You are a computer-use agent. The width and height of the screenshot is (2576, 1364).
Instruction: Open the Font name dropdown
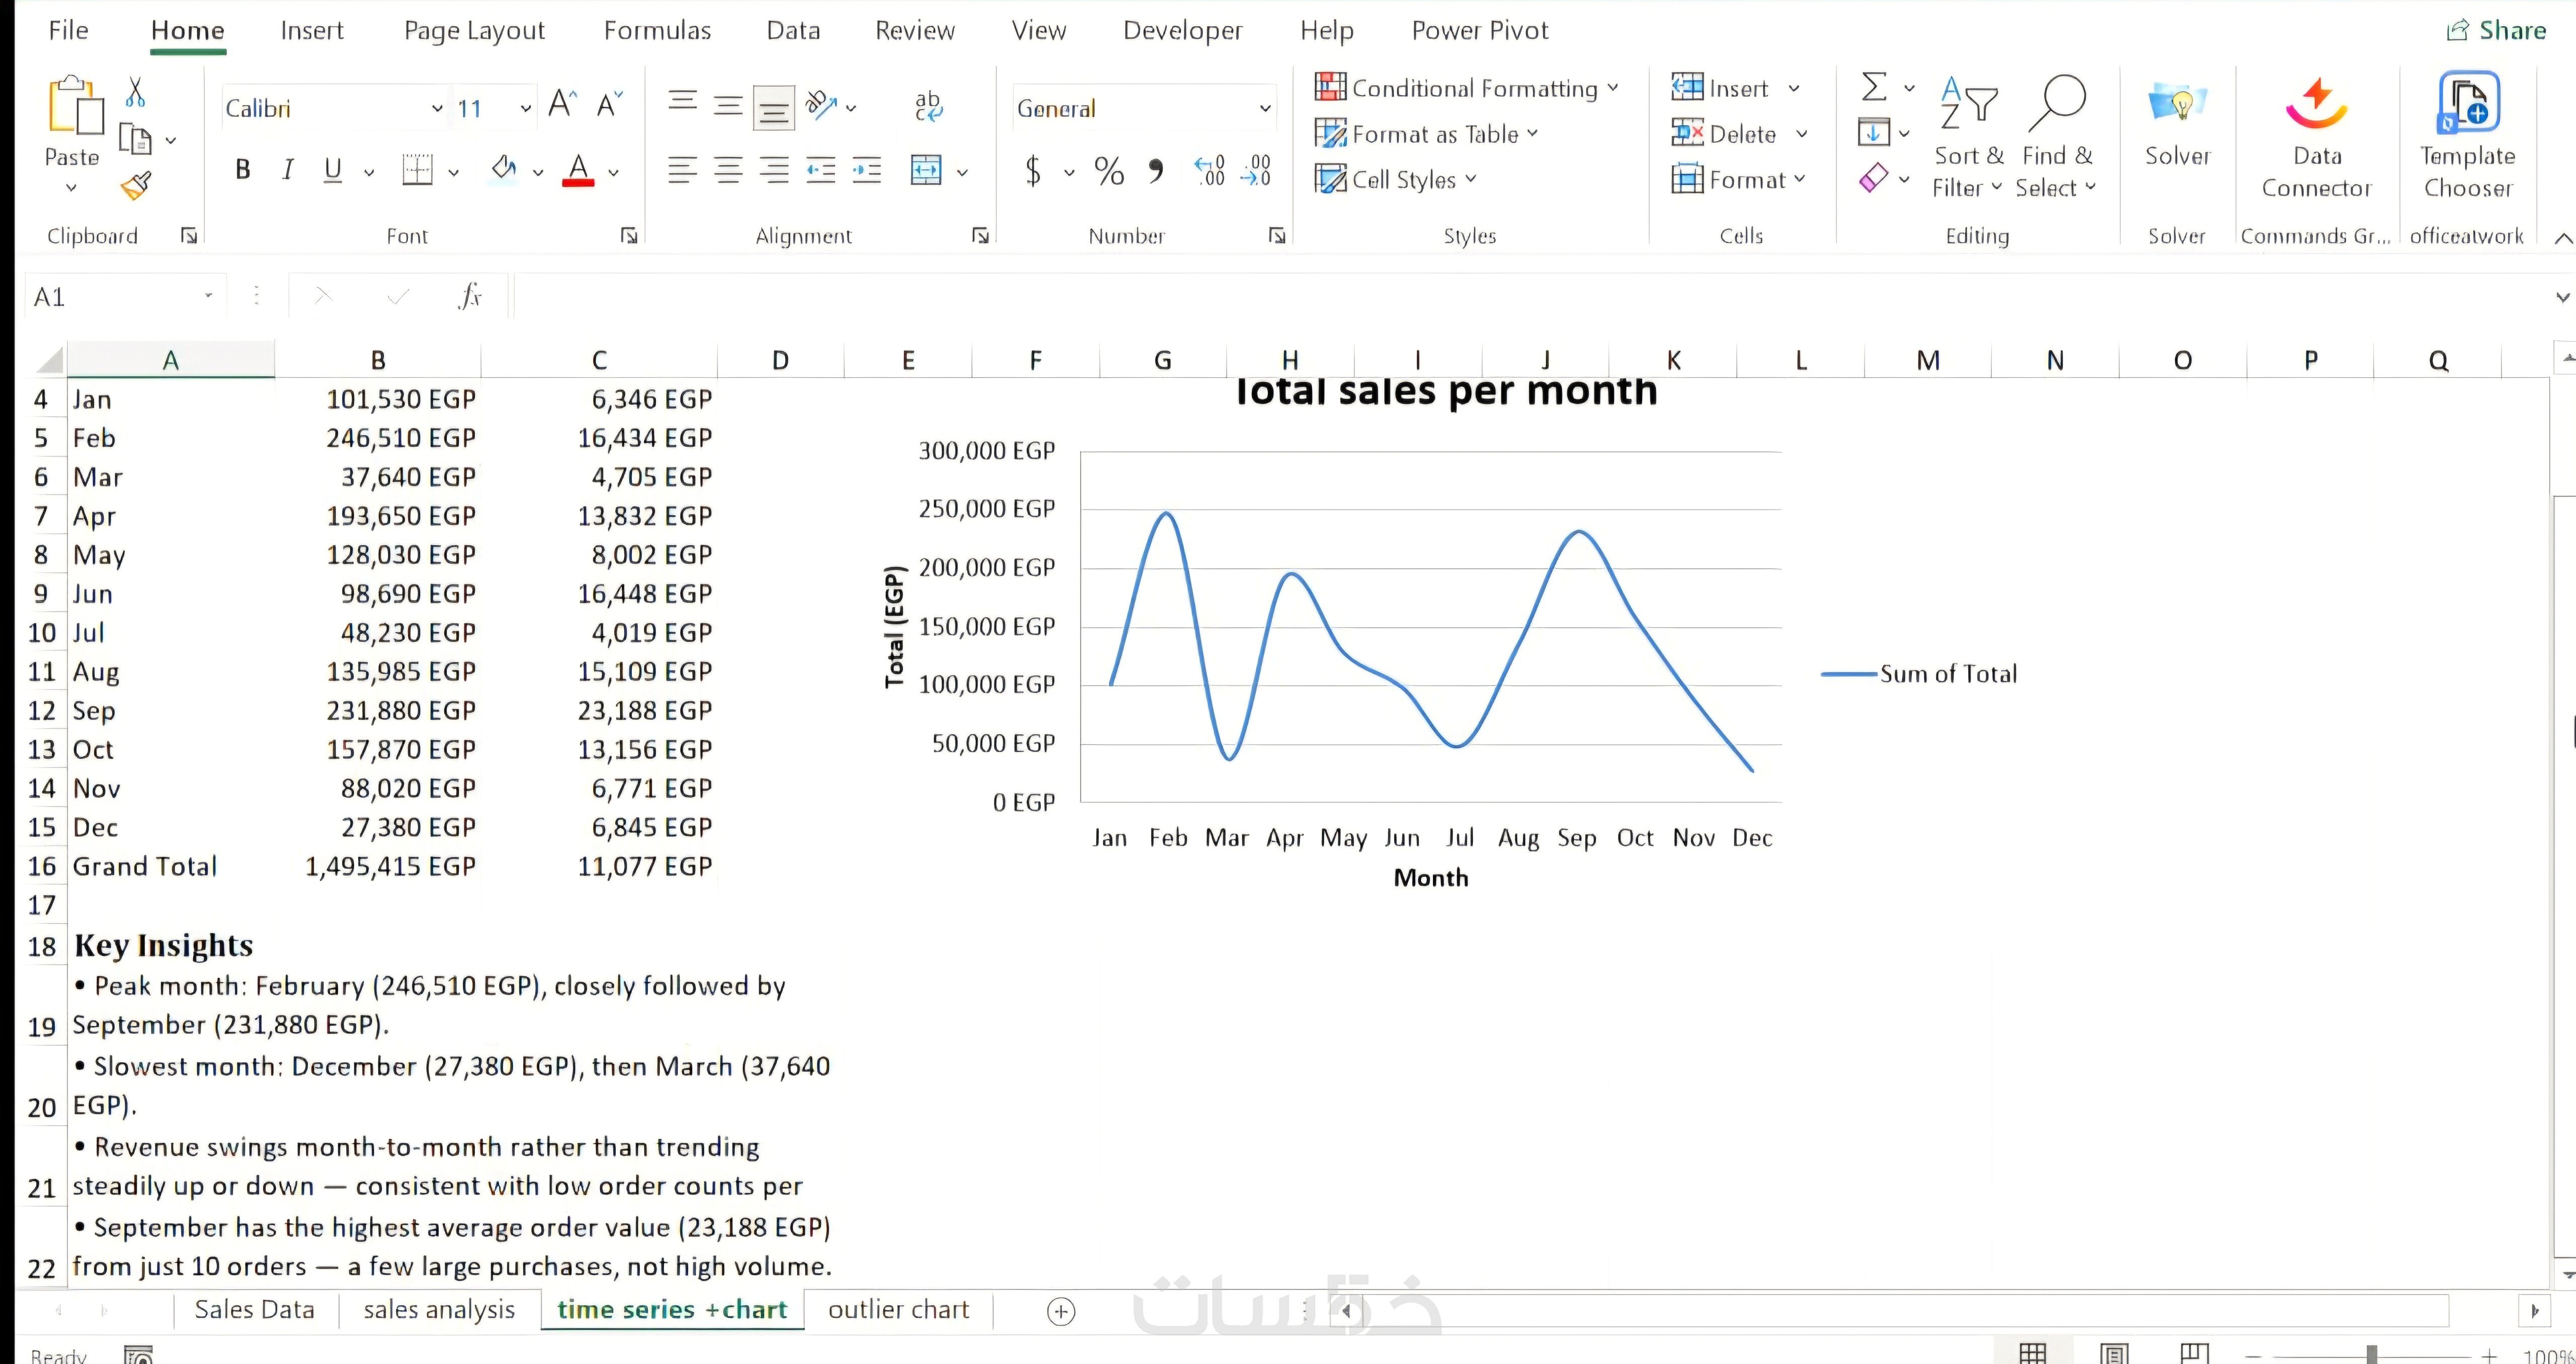437,108
